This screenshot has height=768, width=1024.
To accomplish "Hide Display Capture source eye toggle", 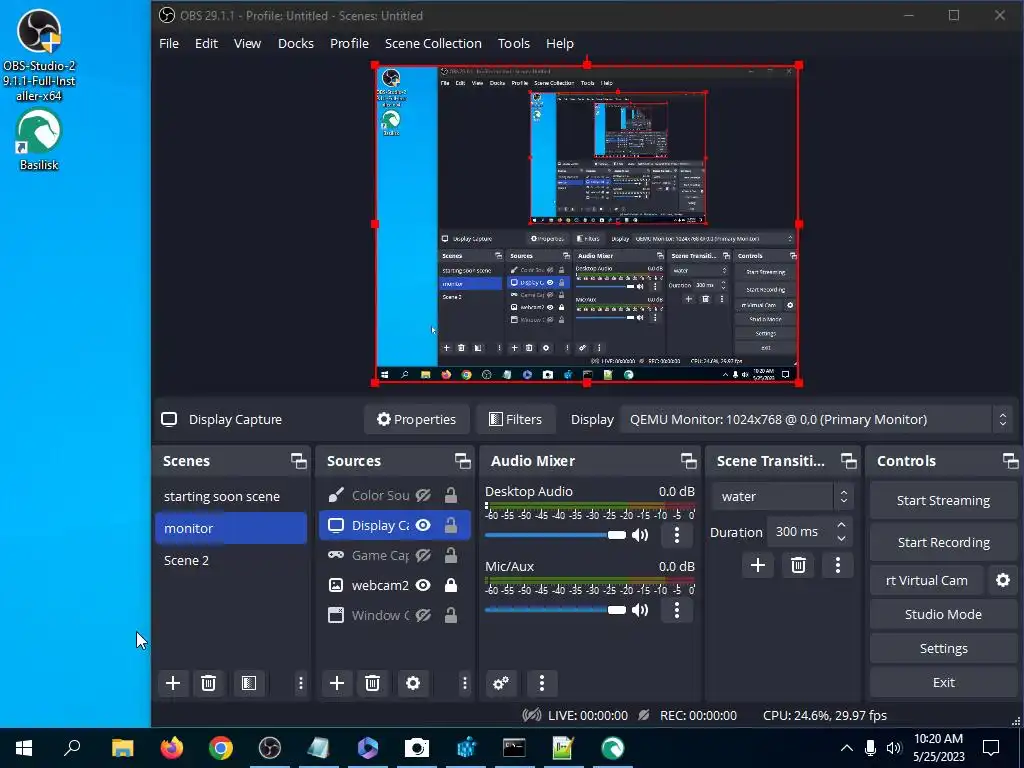I will click(x=423, y=526).
